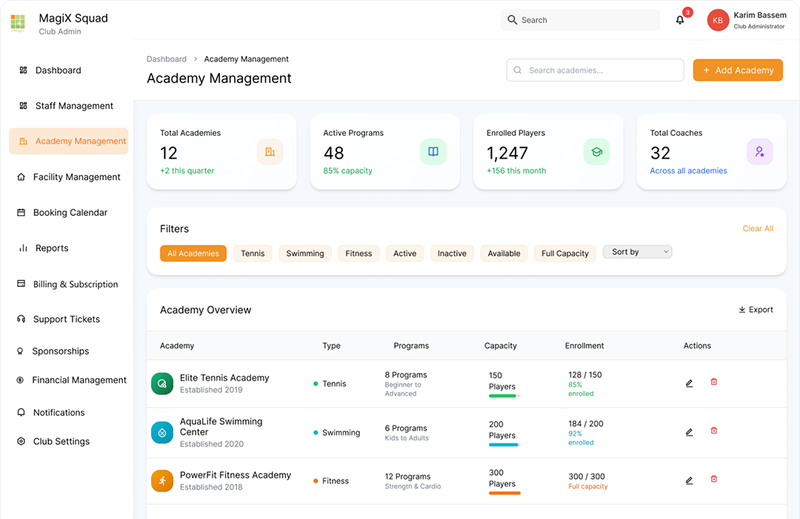
Task: Click the Elite Tennis Academy logo icon
Action: click(x=162, y=383)
